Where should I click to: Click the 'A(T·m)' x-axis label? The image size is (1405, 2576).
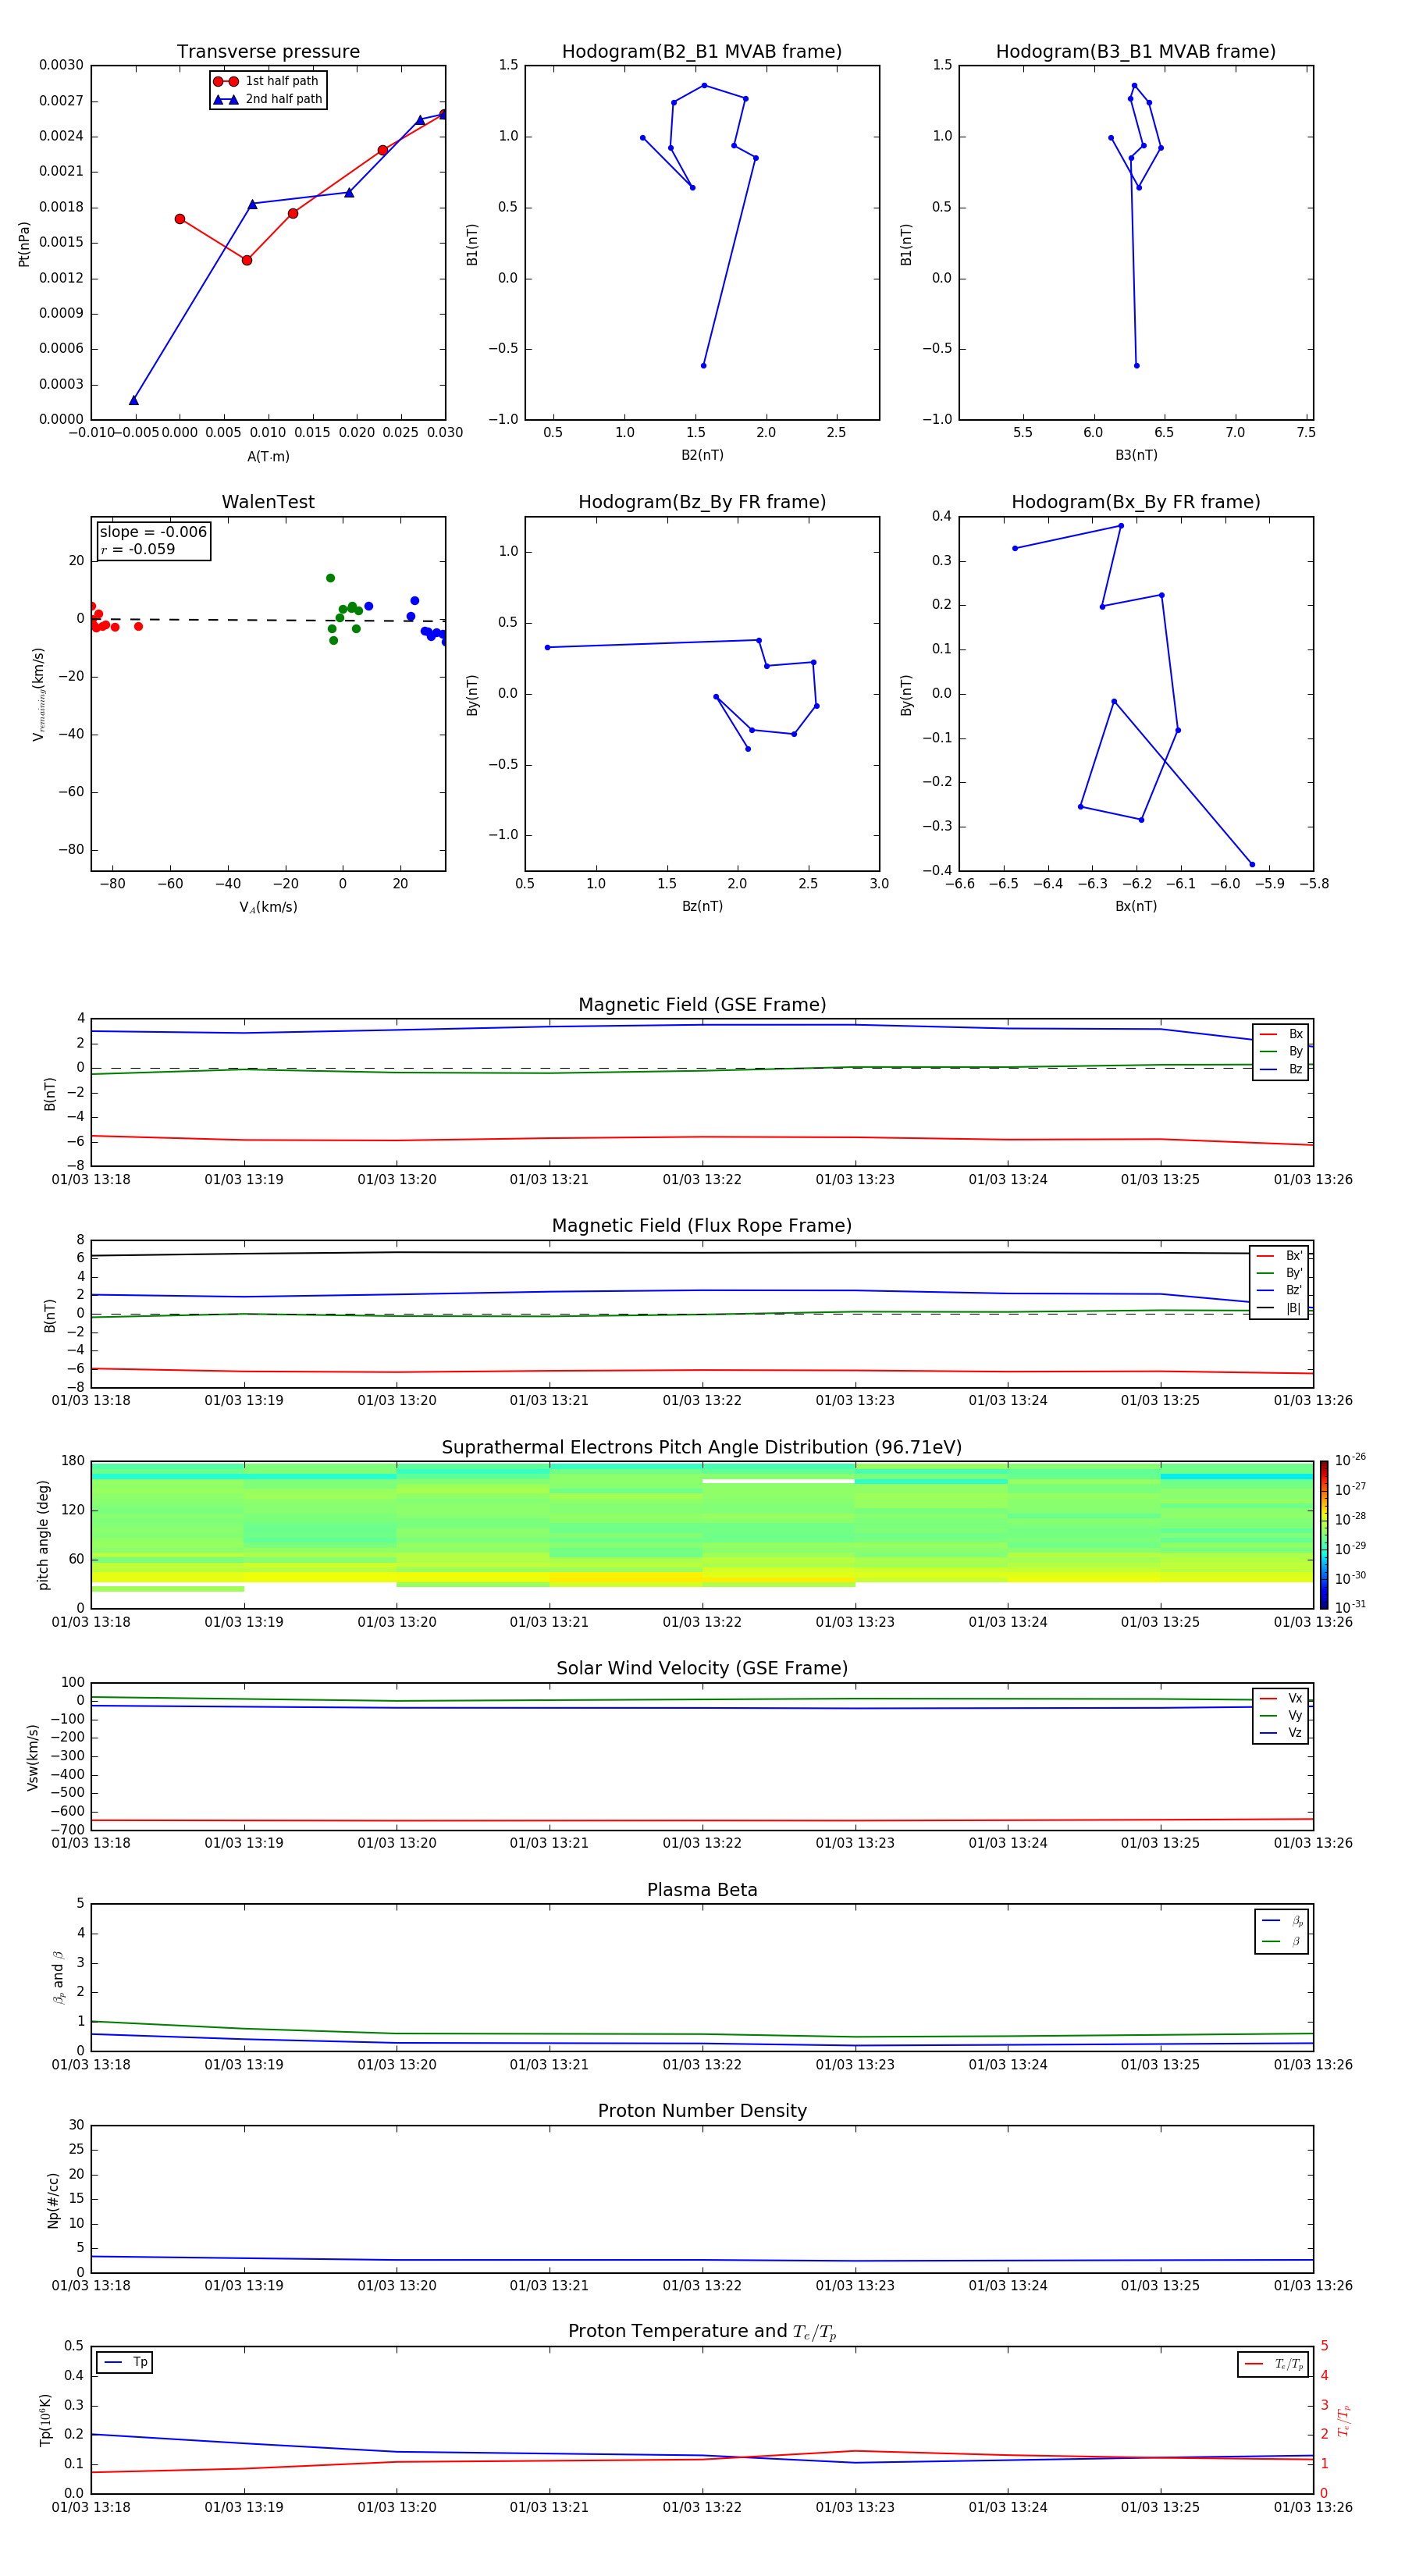point(268,456)
